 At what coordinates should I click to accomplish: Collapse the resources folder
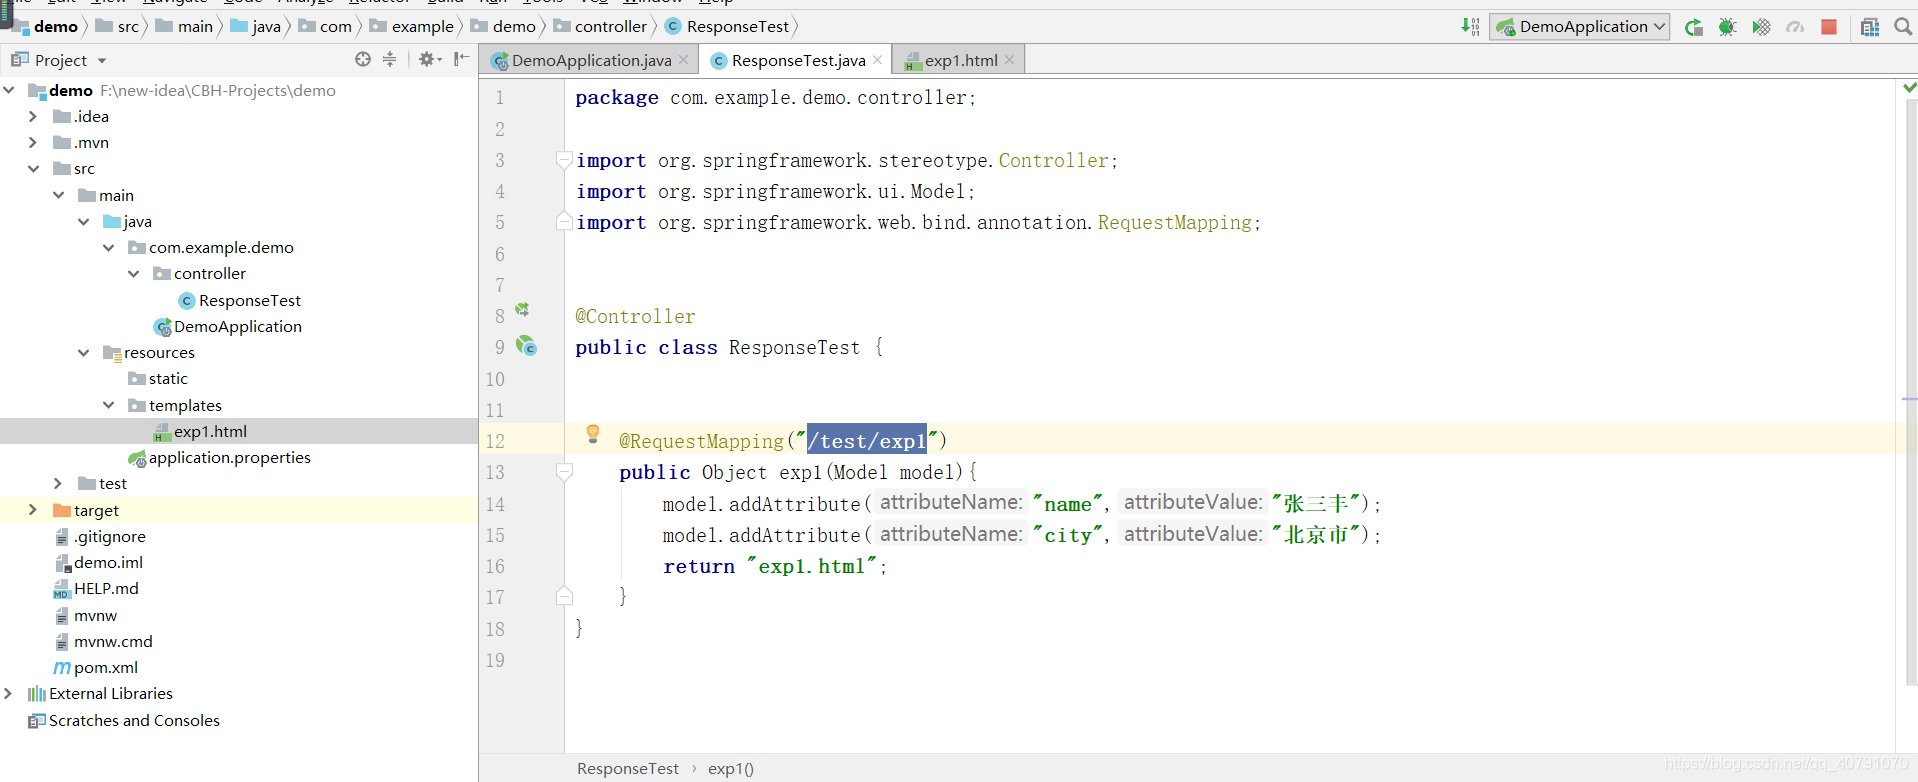pos(83,352)
